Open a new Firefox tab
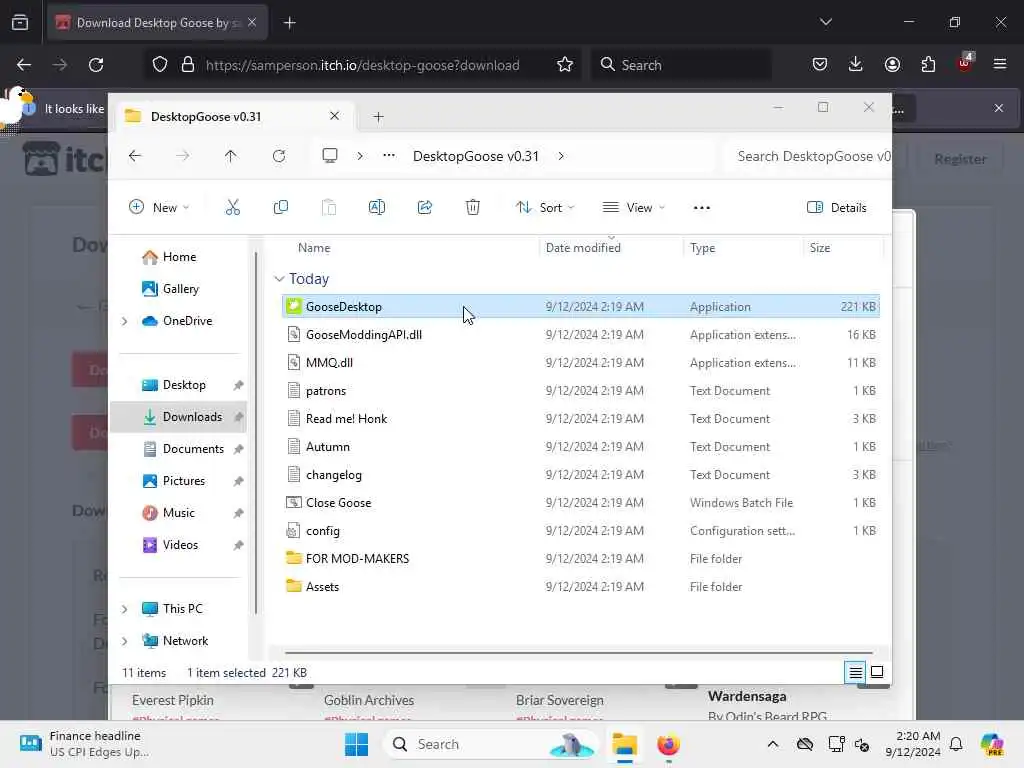Screen dimensions: 1024x768 [x=290, y=23]
